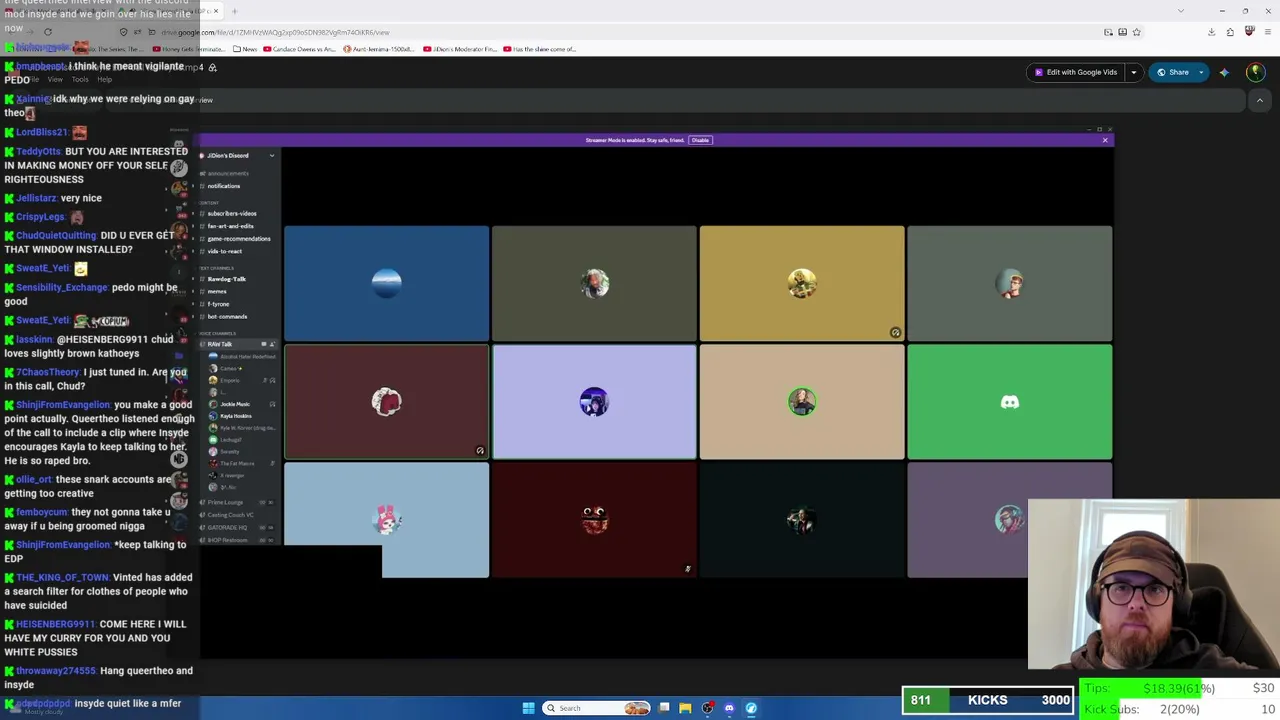
Task: Open the blue app icon on taskbar
Action: pyautogui.click(x=751, y=708)
